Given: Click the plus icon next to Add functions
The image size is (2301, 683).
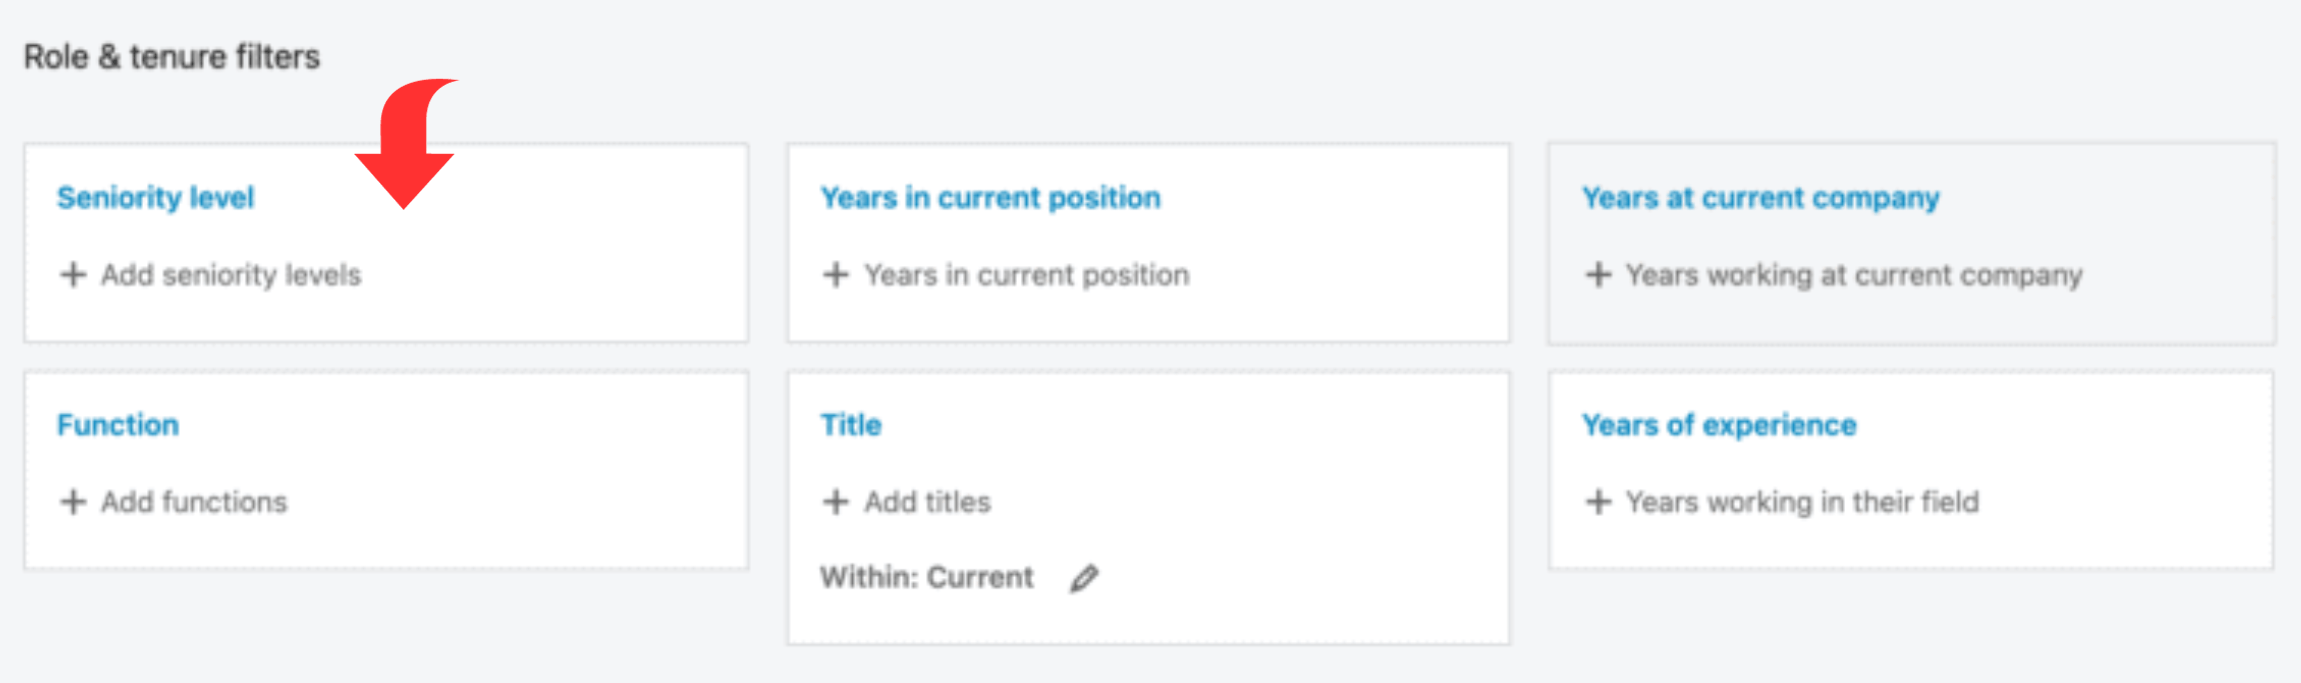Looking at the screenshot, I should coord(73,501).
